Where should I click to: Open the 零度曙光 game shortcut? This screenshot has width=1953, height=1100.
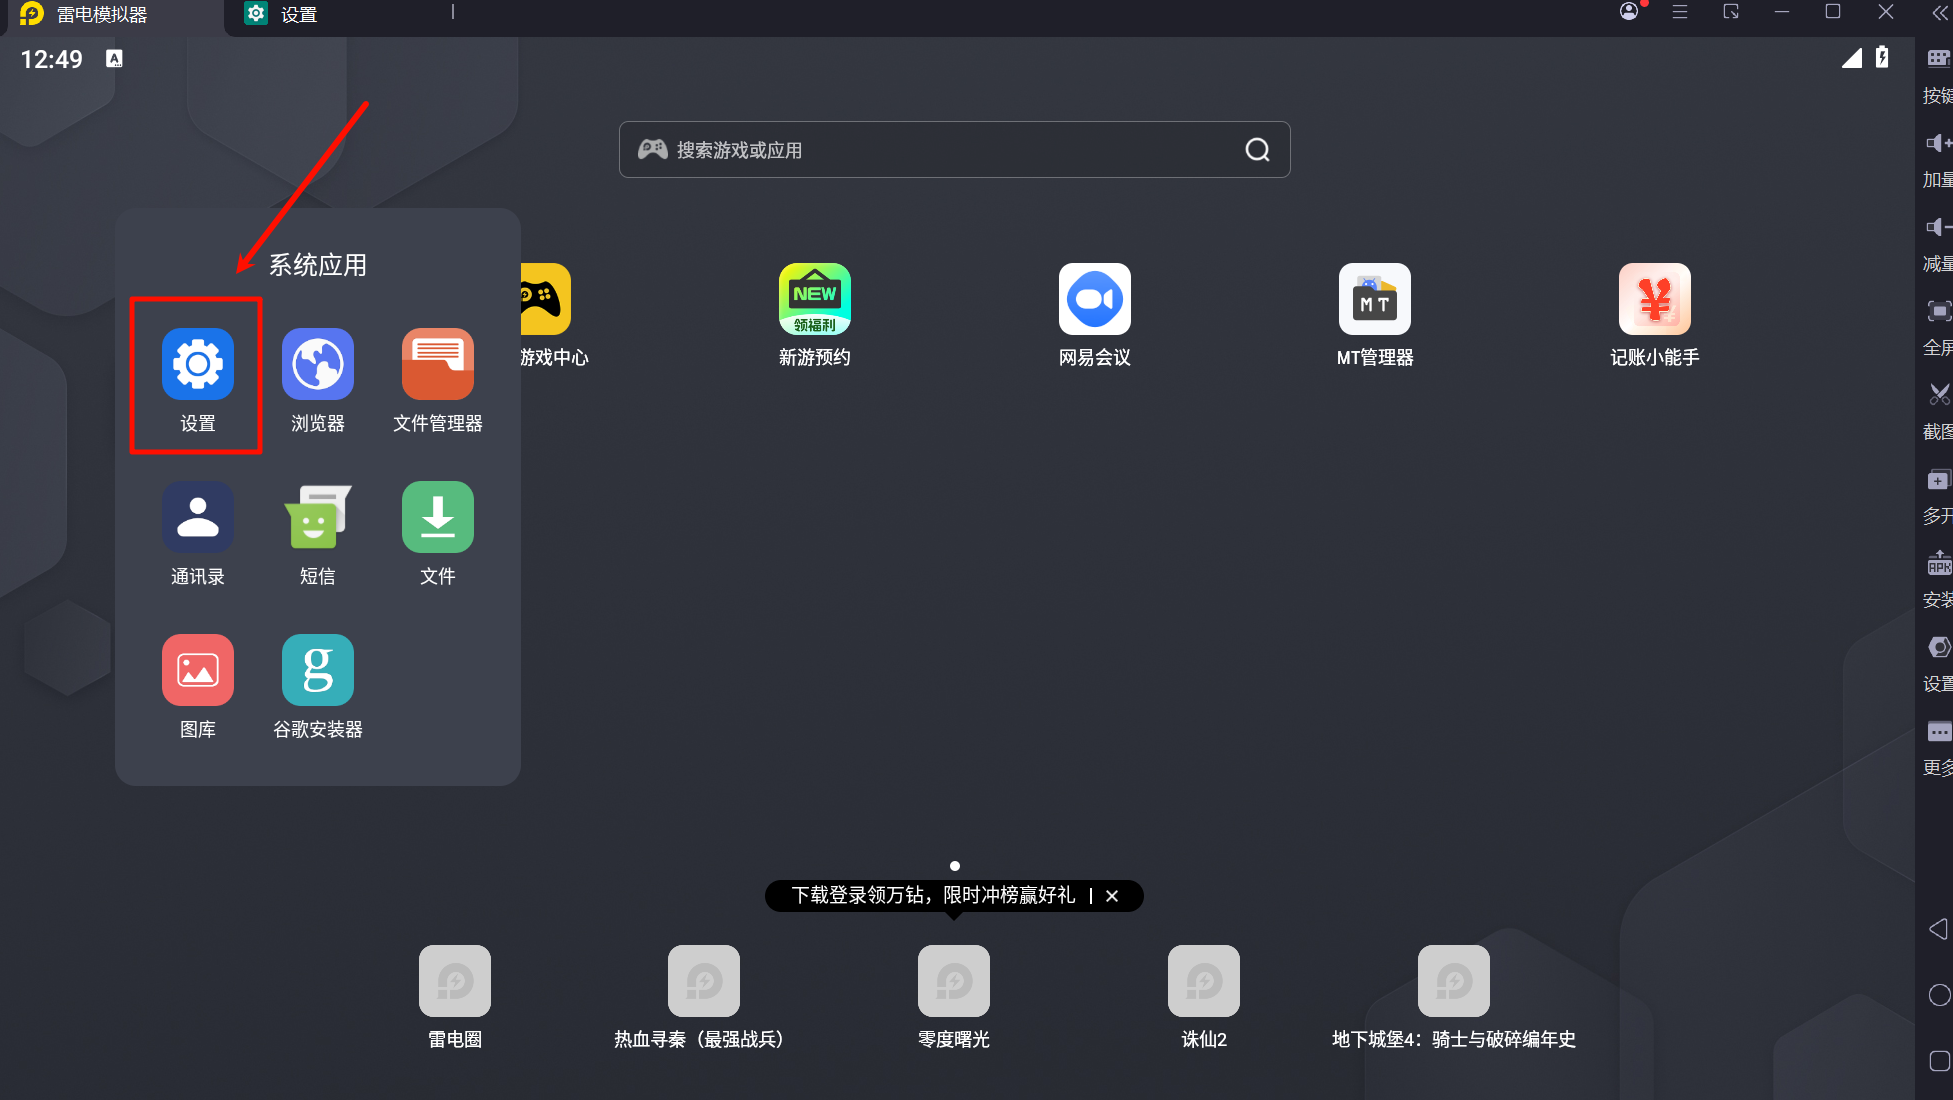(953, 982)
